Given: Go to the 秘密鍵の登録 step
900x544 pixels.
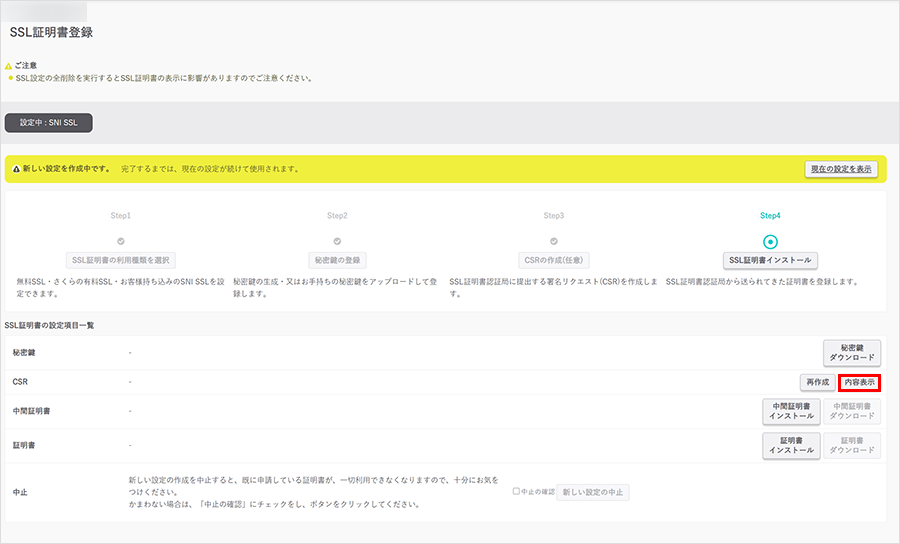Looking at the screenshot, I should pyautogui.click(x=337, y=260).
